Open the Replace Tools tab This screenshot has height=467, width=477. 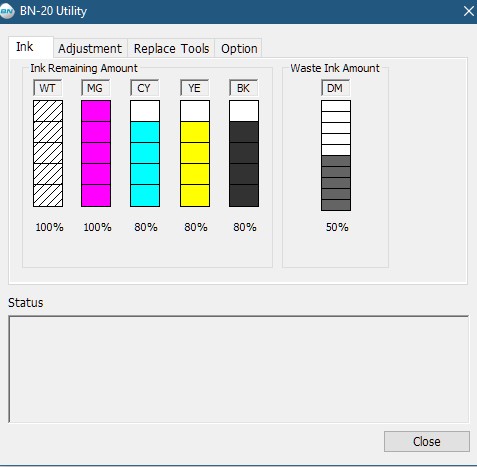click(171, 49)
